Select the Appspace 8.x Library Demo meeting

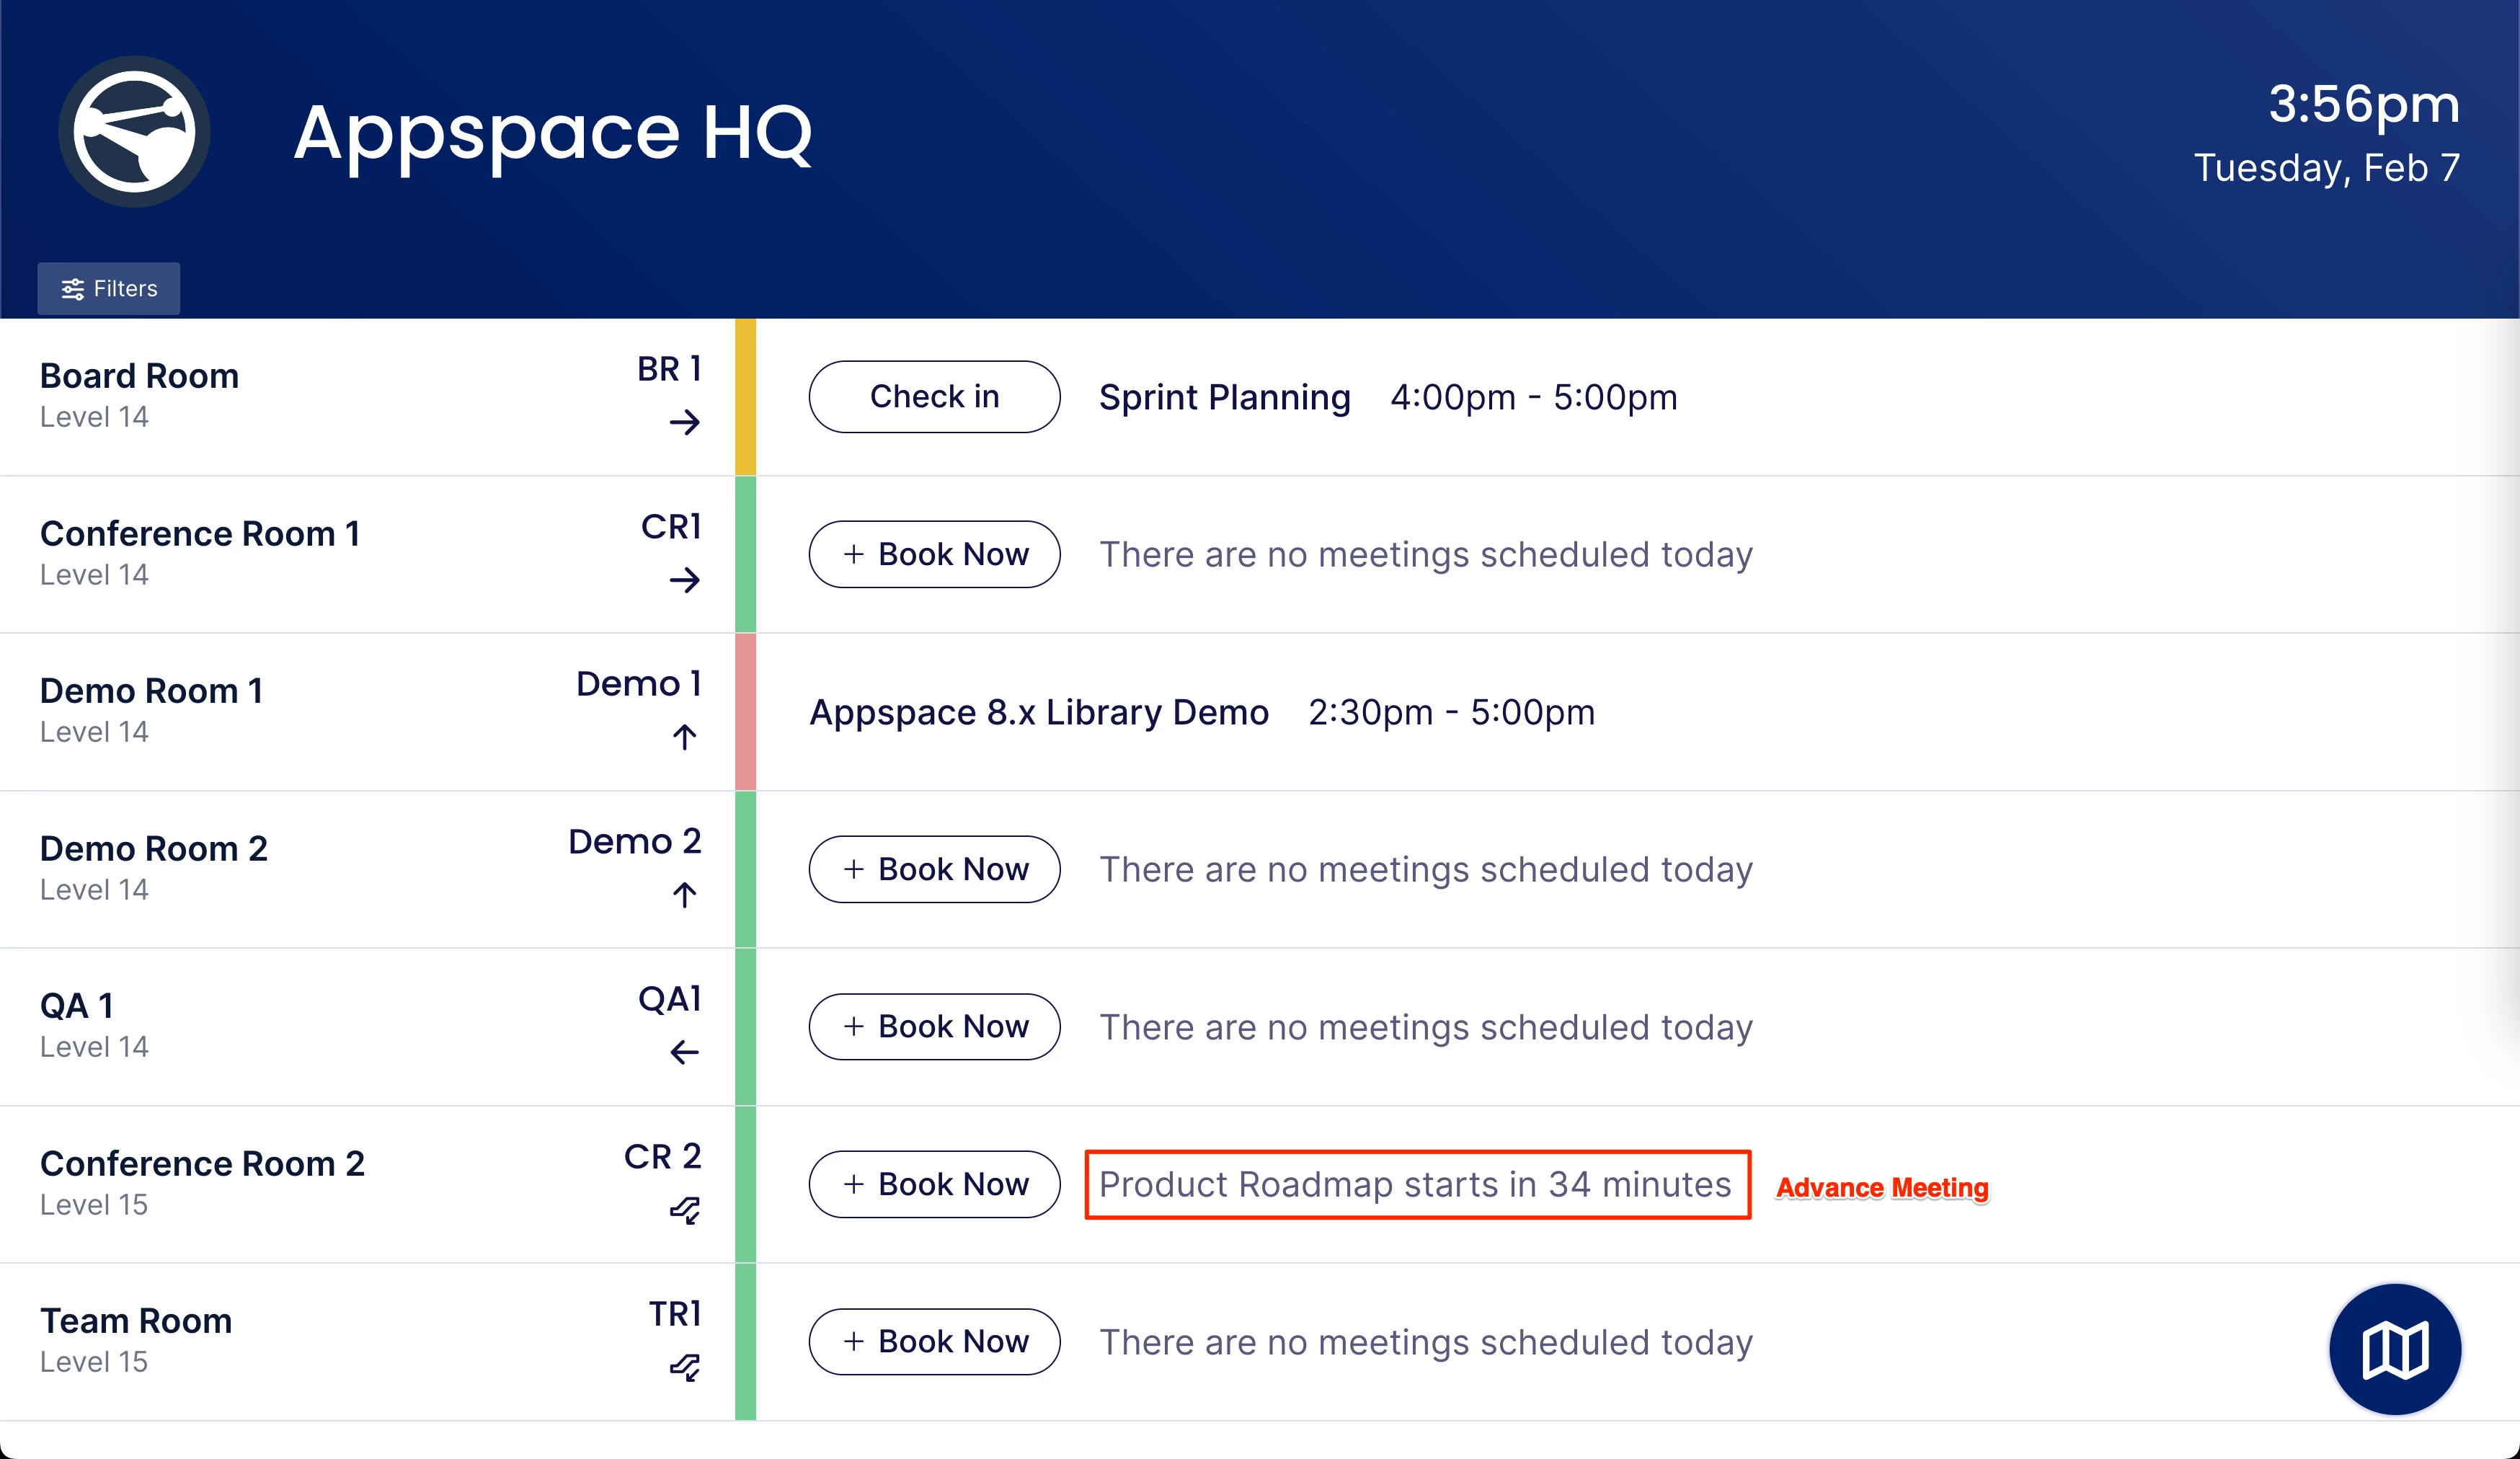[x=1039, y=712]
